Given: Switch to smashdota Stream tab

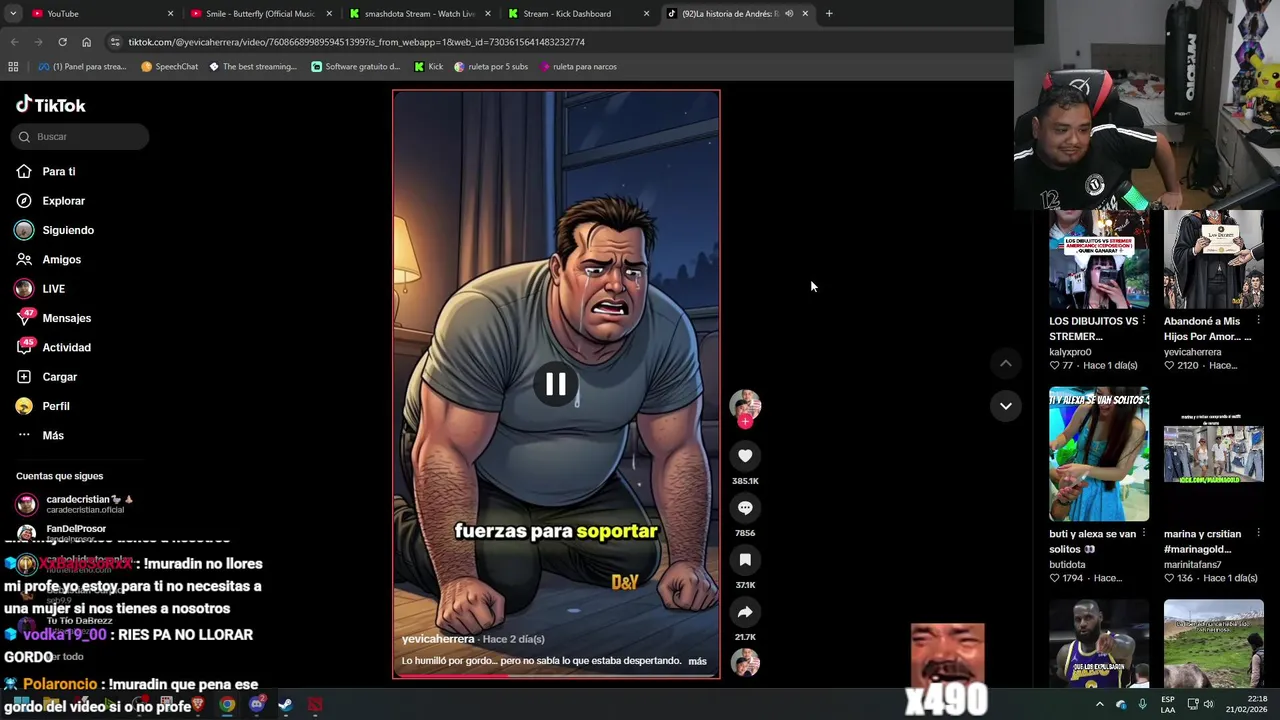Looking at the screenshot, I should (420, 14).
